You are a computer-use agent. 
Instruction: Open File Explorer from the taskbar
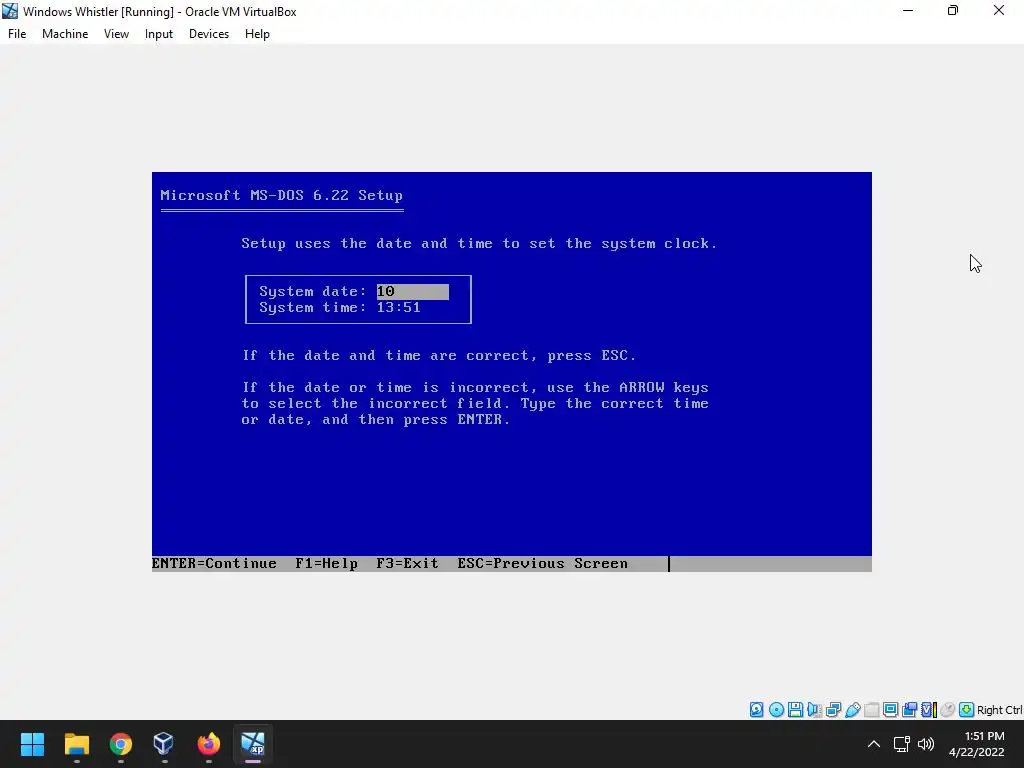pos(76,744)
